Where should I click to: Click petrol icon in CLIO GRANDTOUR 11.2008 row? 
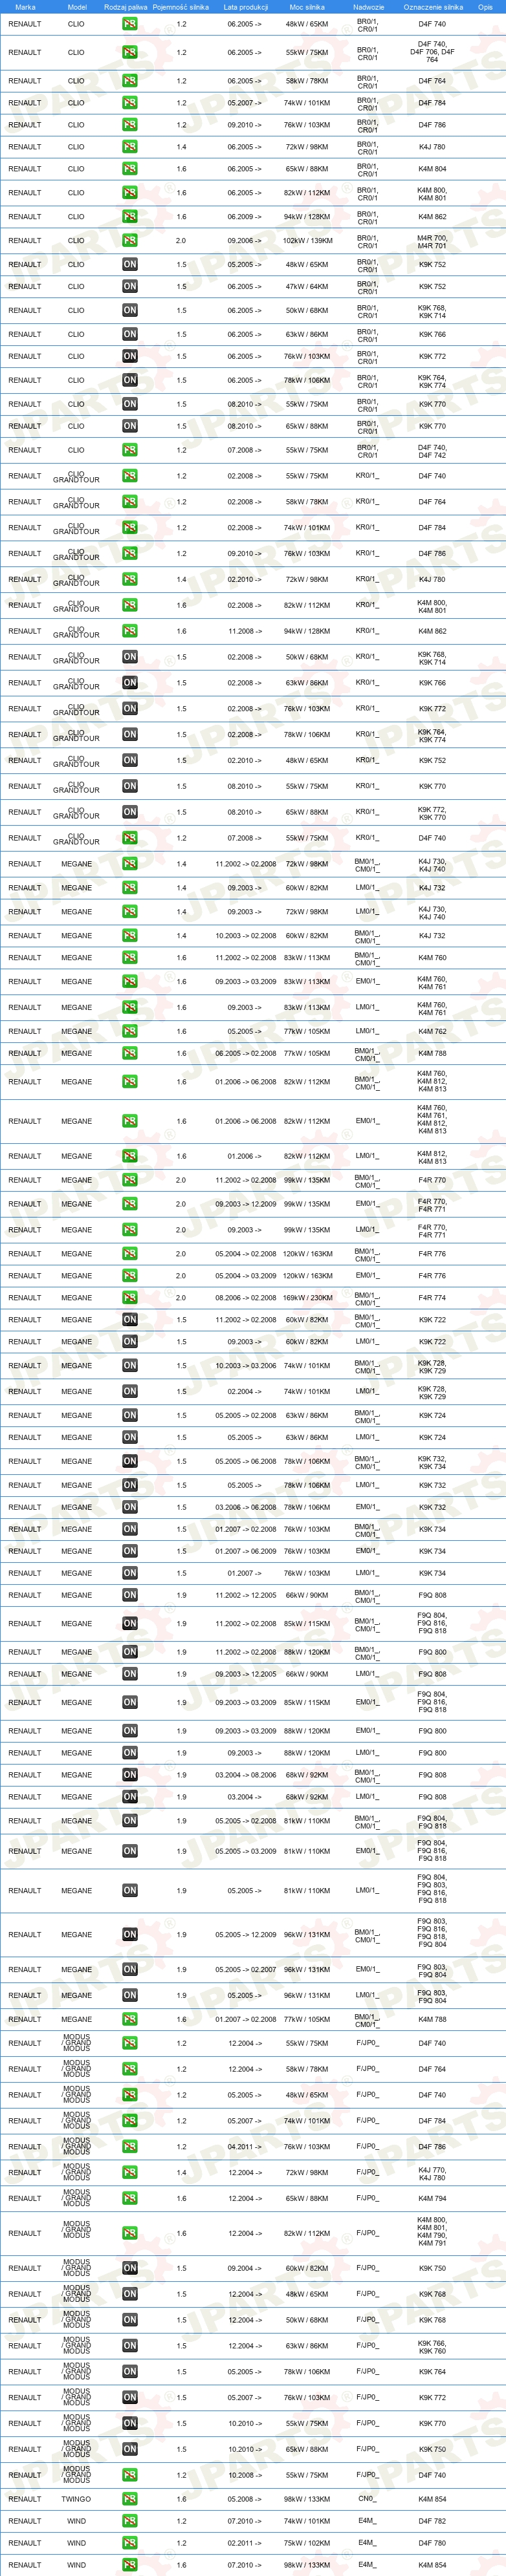130,631
